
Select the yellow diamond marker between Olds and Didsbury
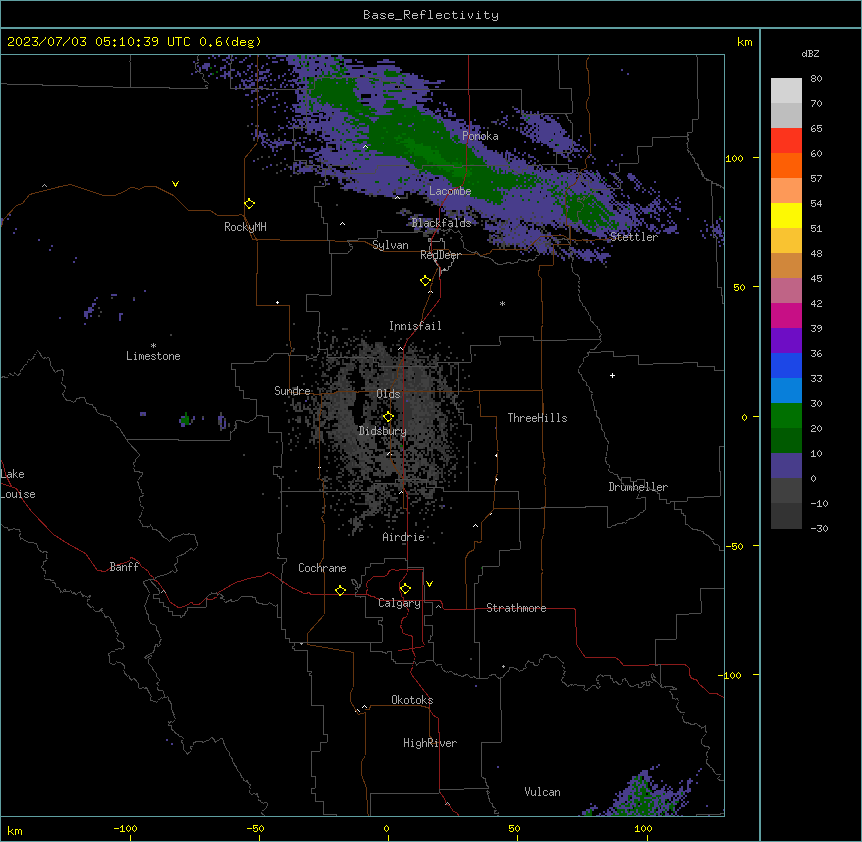point(388,416)
